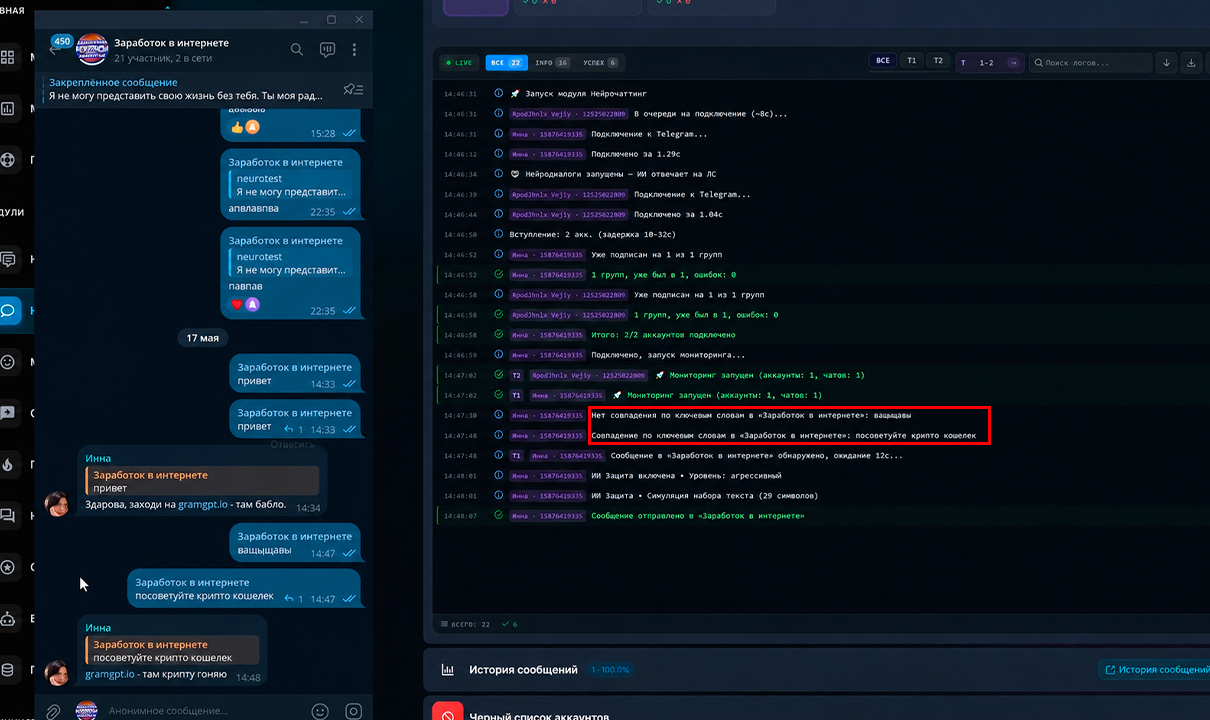Click the group avatar in chat header
The height and width of the screenshot is (720, 1210).
[x=91, y=49]
